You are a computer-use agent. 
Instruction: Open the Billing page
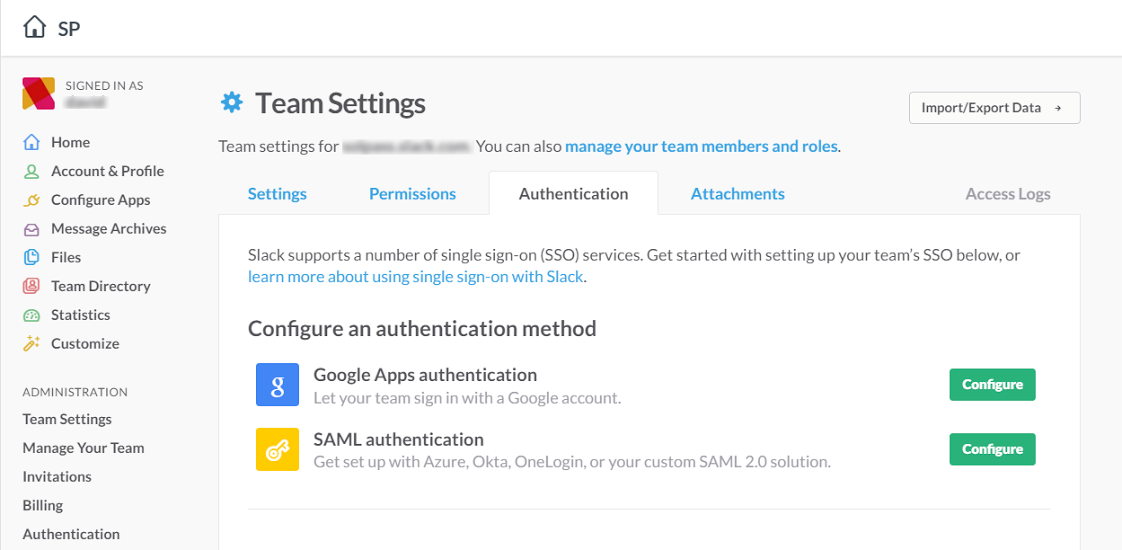pos(42,505)
